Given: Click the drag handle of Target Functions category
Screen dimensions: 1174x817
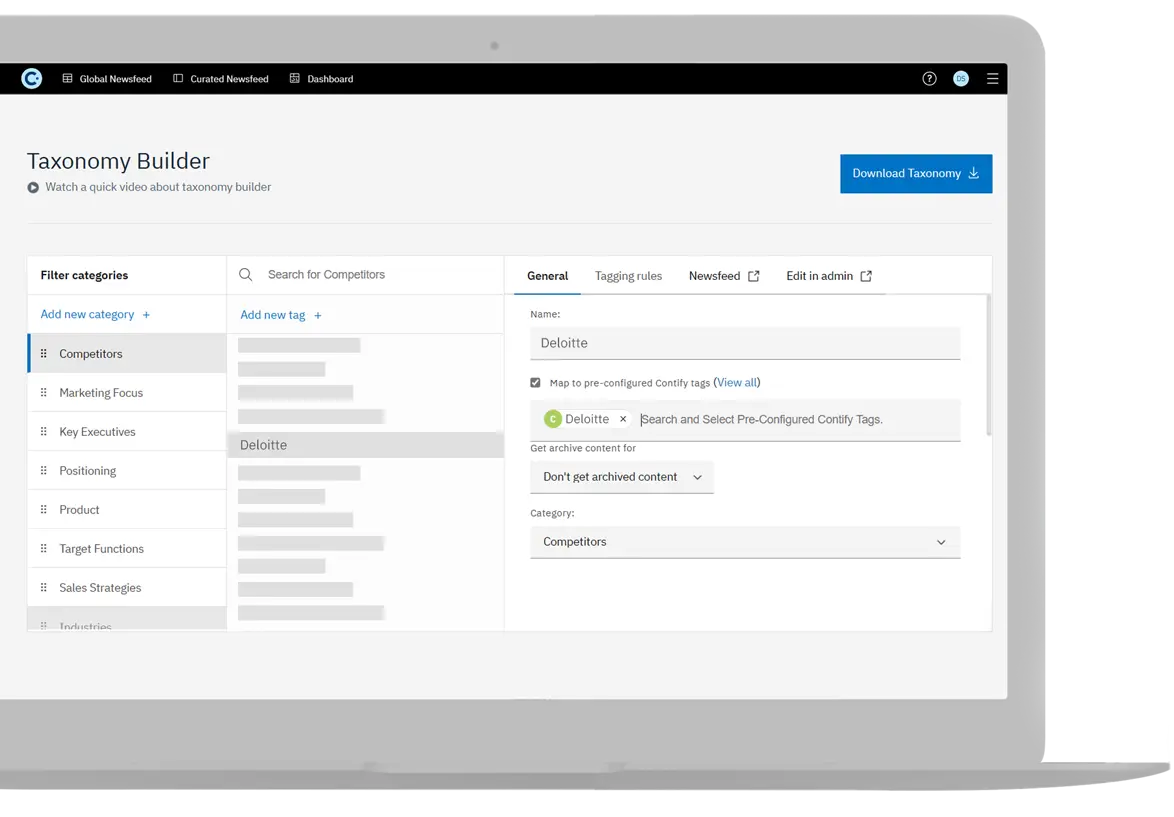Looking at the screenshot, I should coord(43,548).
